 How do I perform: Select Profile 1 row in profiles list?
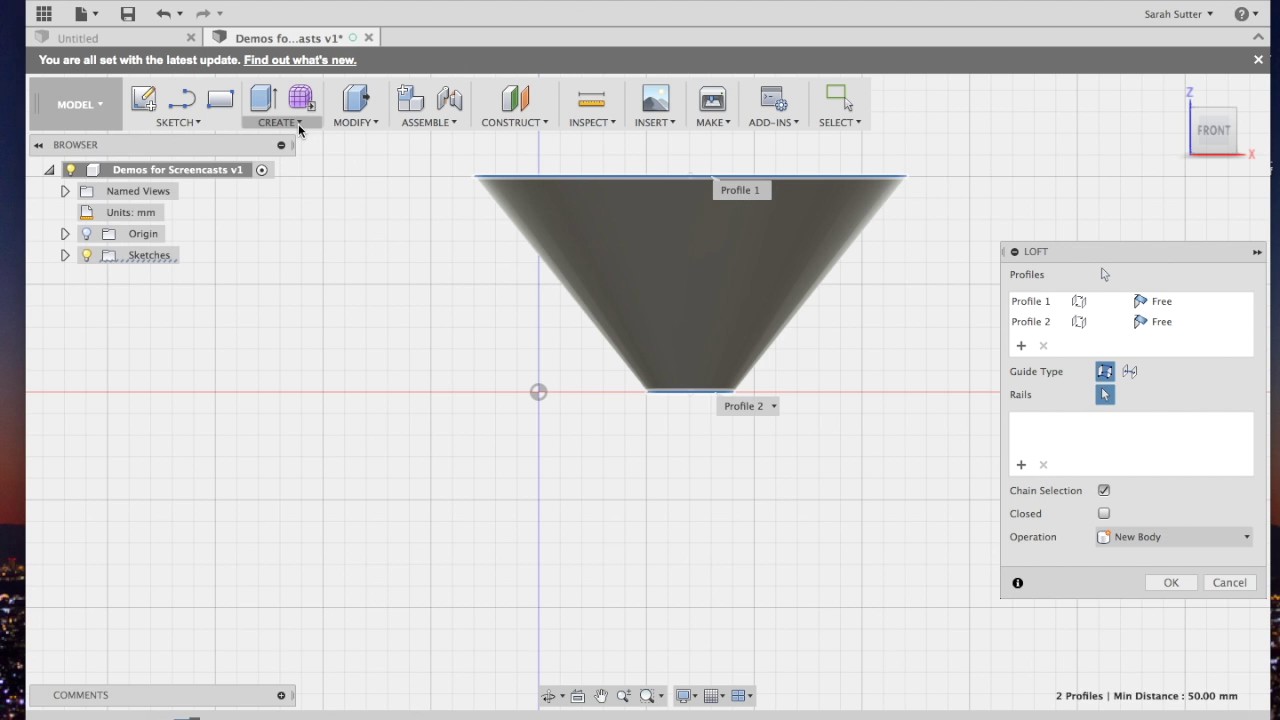[x=1131, y=301]
